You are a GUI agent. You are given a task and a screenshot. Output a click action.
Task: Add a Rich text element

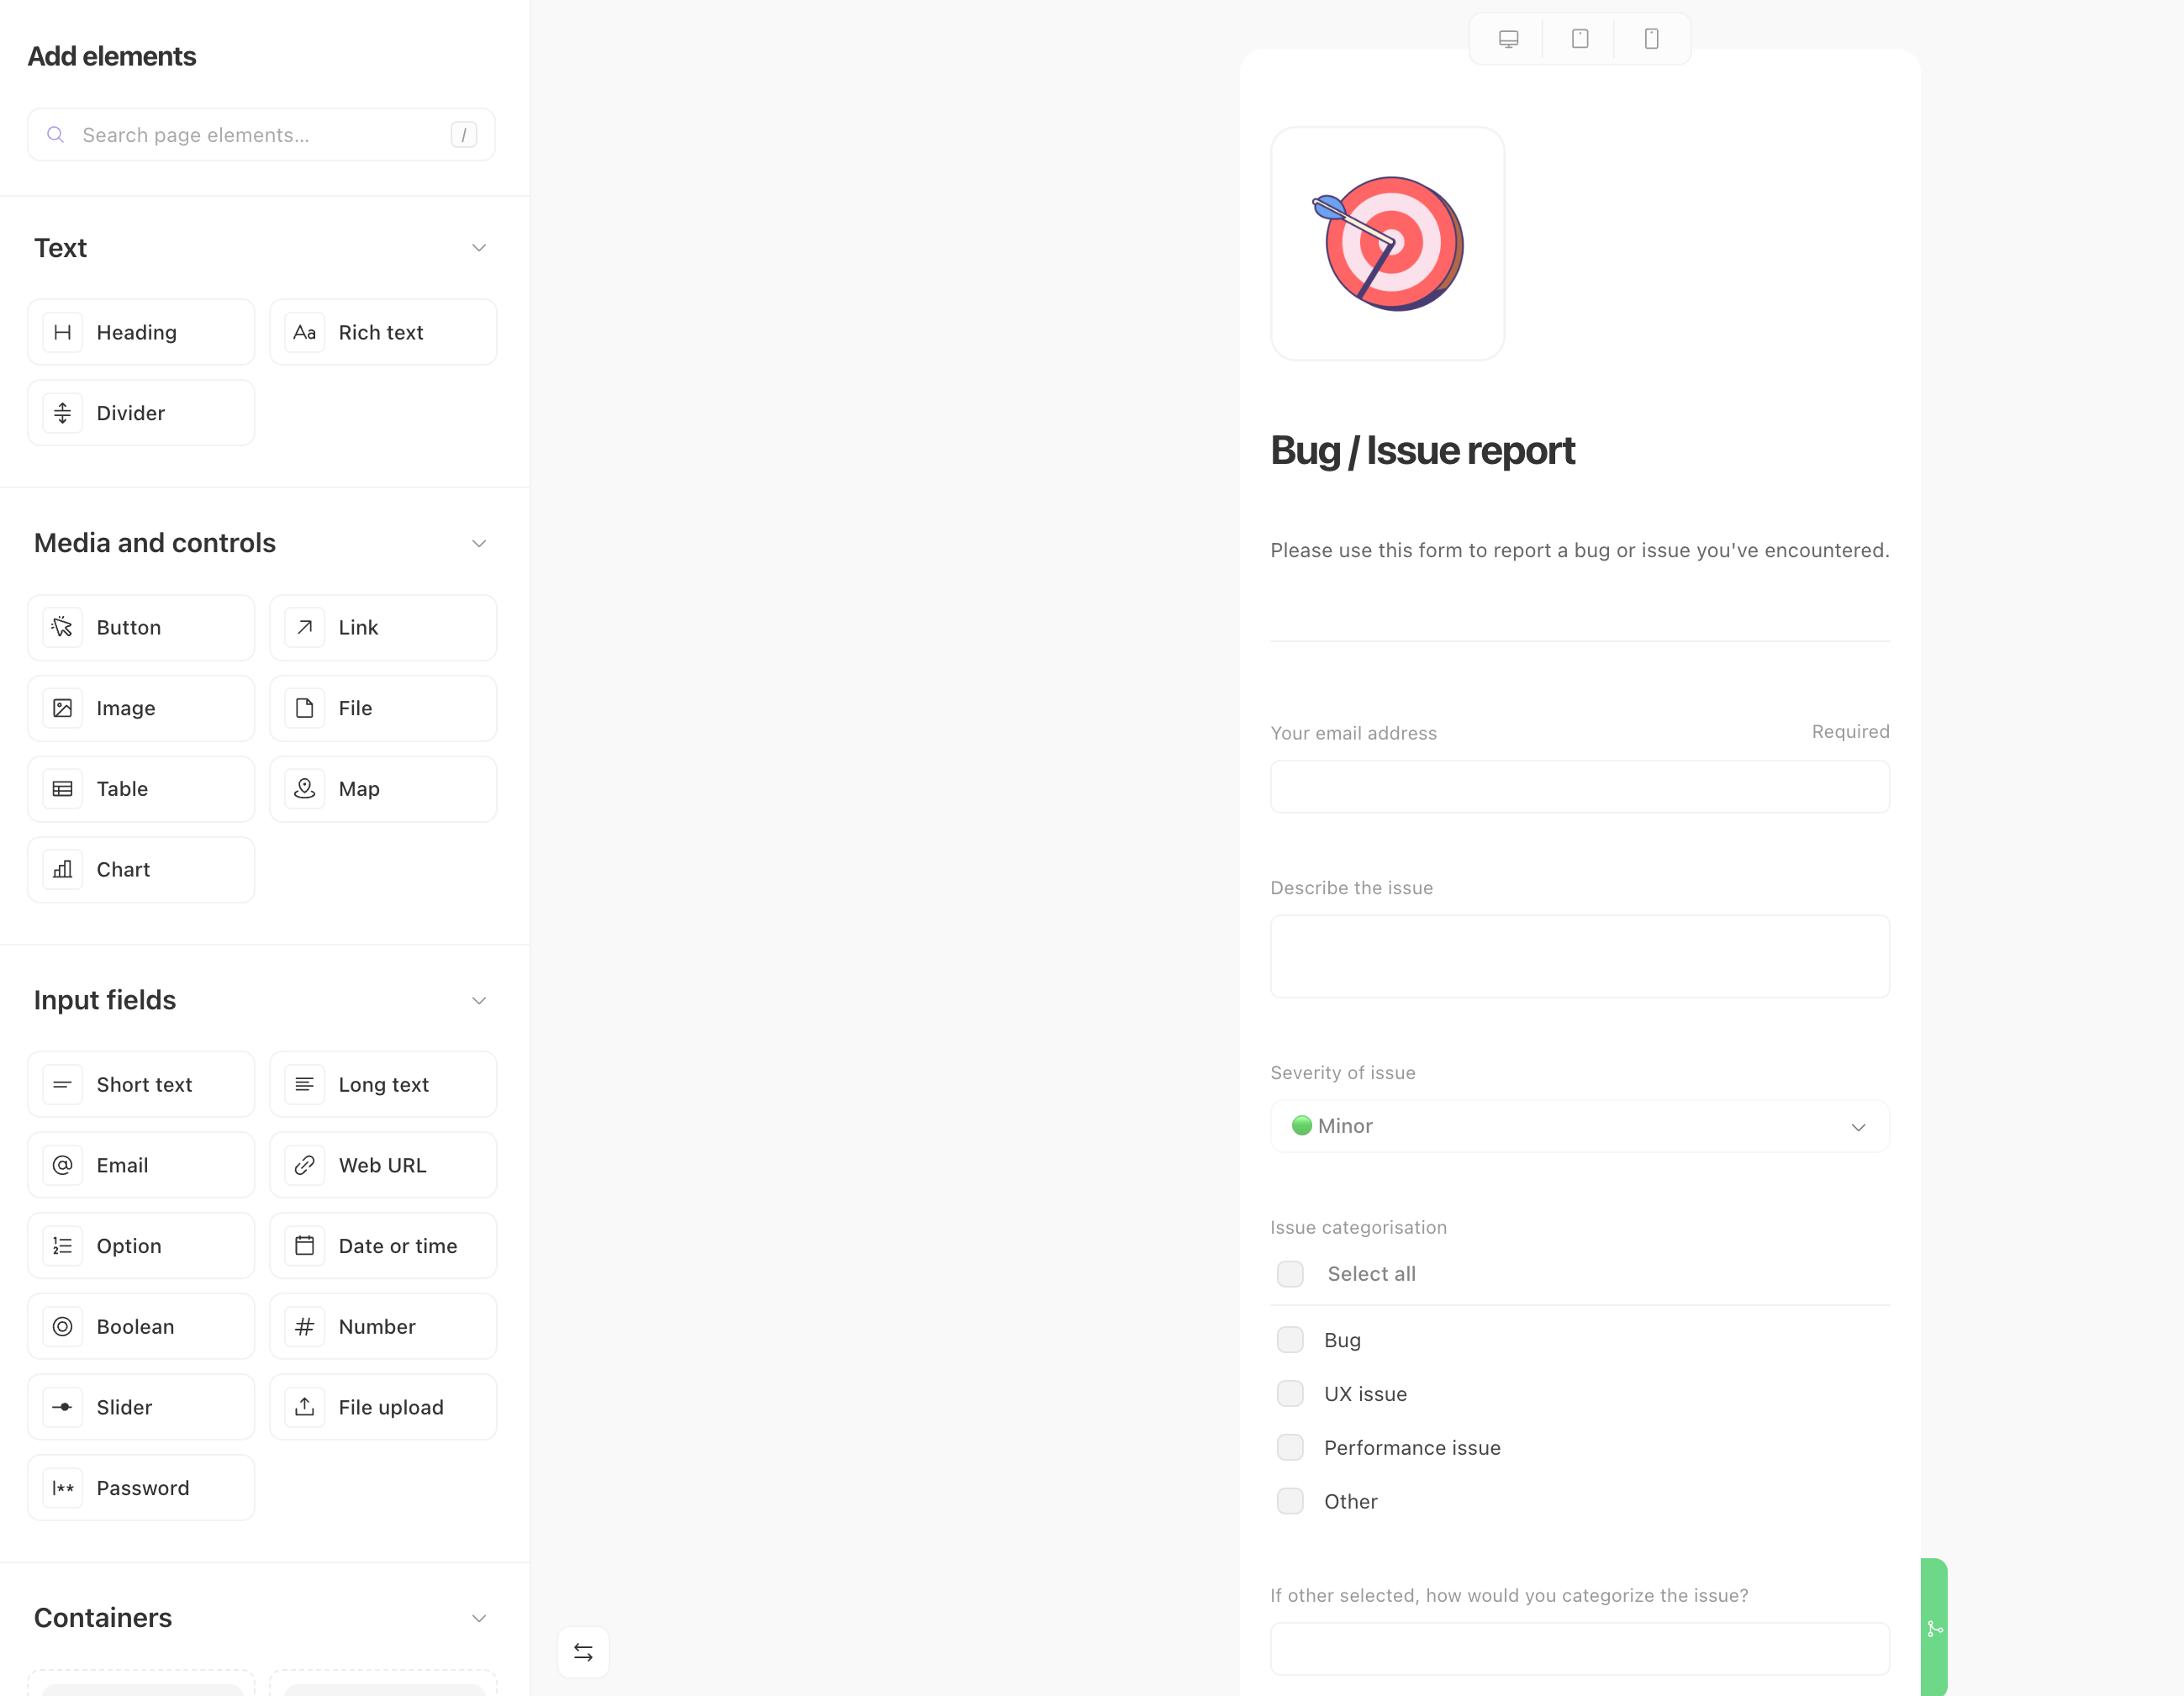click(x=383, y=332)
